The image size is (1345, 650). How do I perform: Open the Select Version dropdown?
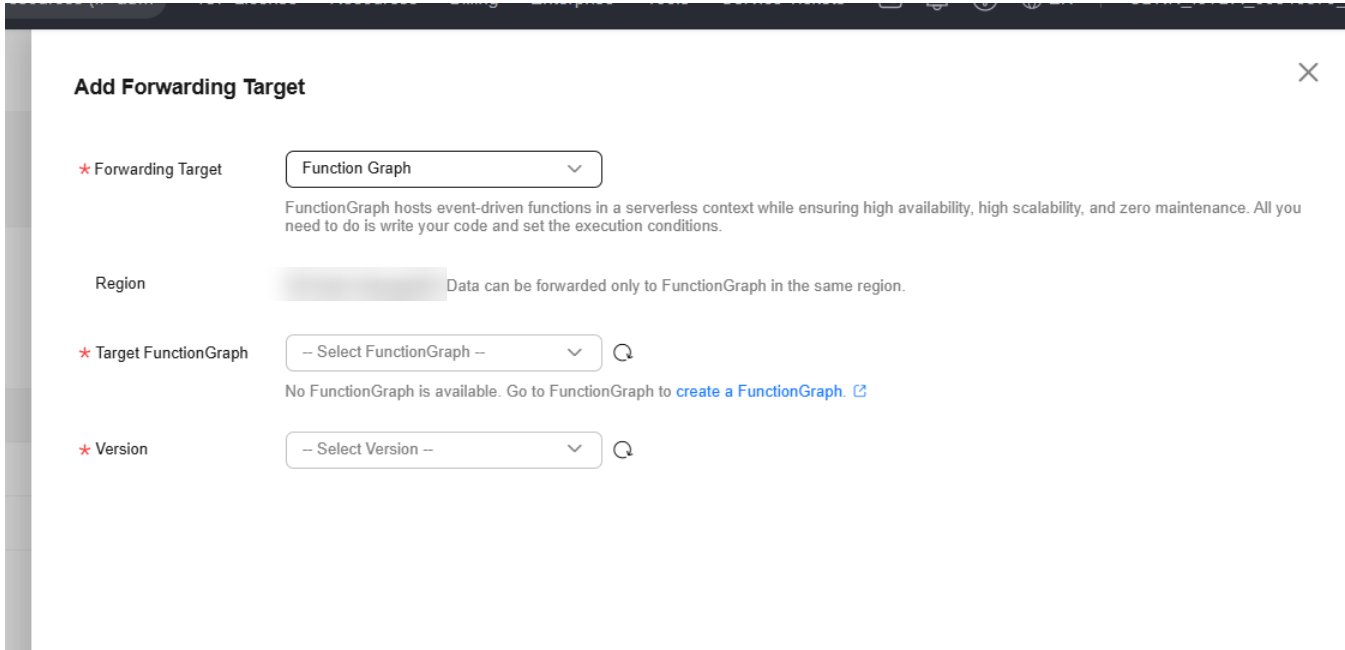(x=444, y=450)
